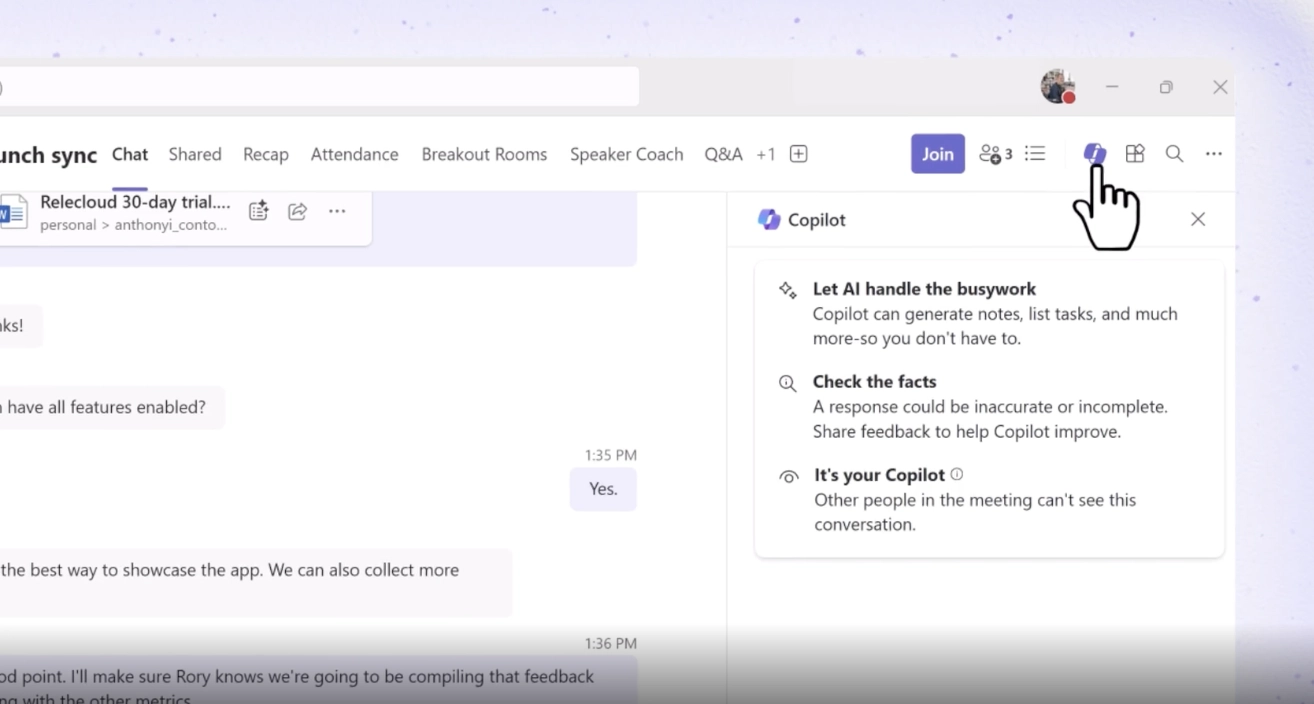Image resolution: width=1314 pixels, height=704 pixels.
Task: Minimize the Teams window
Action: pos(1112,87)
